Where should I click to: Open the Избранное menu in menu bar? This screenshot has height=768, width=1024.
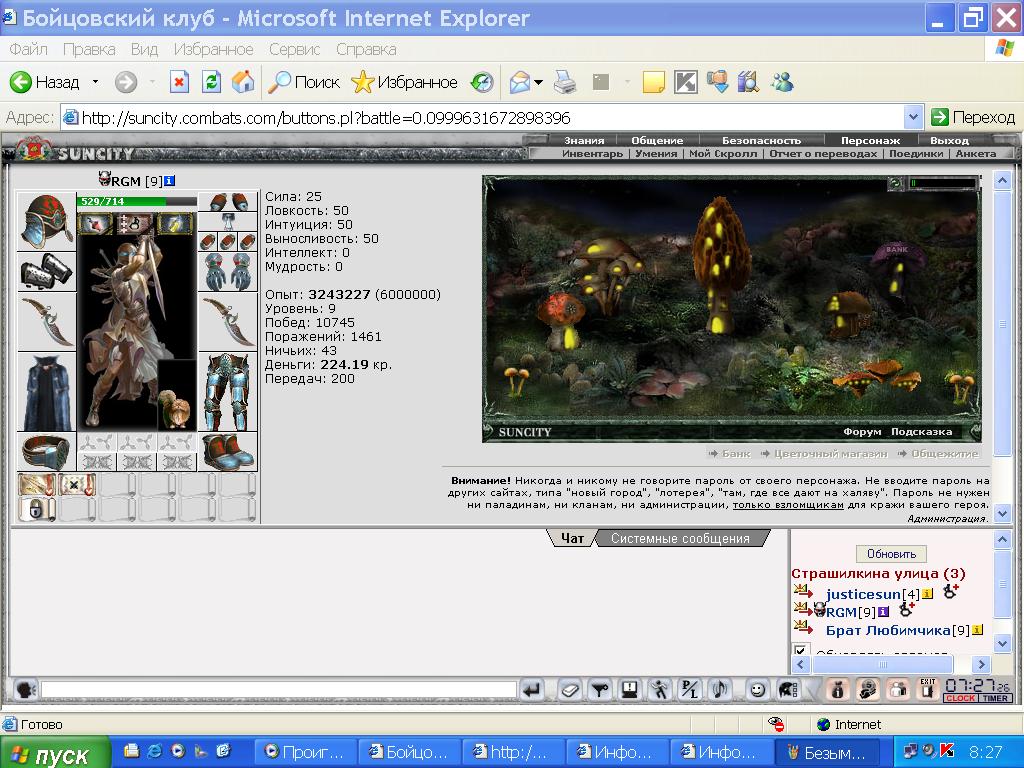point(214,50)
